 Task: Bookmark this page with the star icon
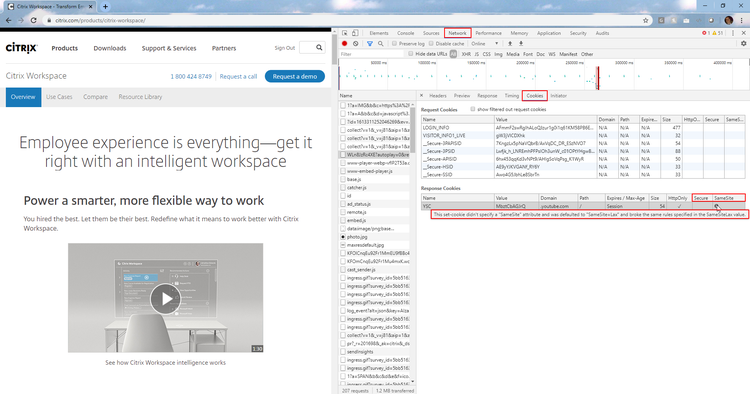pos(645,20)
